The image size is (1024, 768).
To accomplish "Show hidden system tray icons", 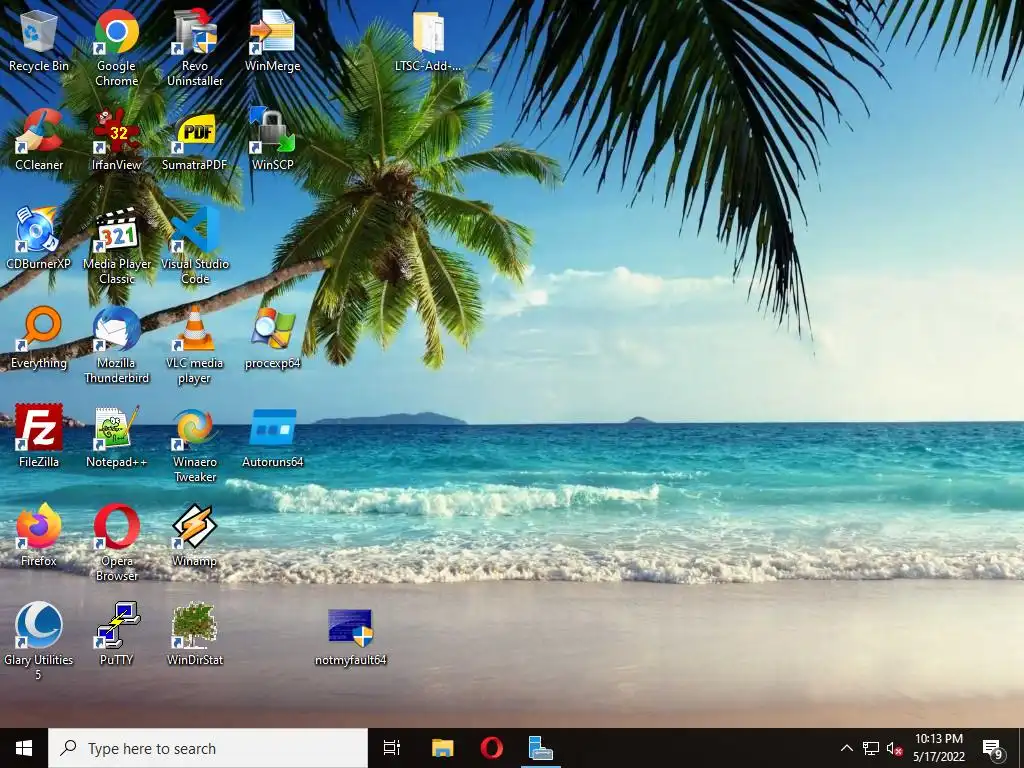I will pos(846,748).
